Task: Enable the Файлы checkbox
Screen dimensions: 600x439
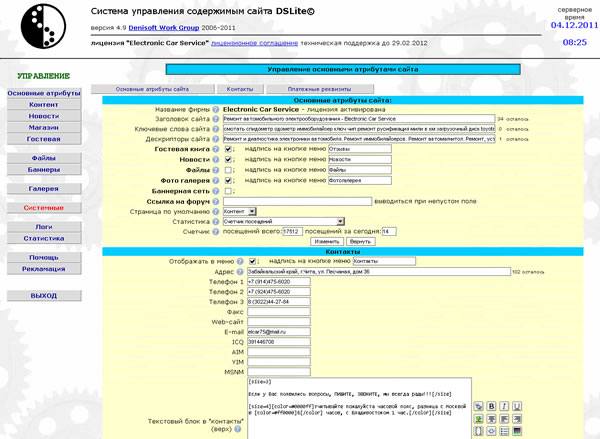Action: coord(228,170)
